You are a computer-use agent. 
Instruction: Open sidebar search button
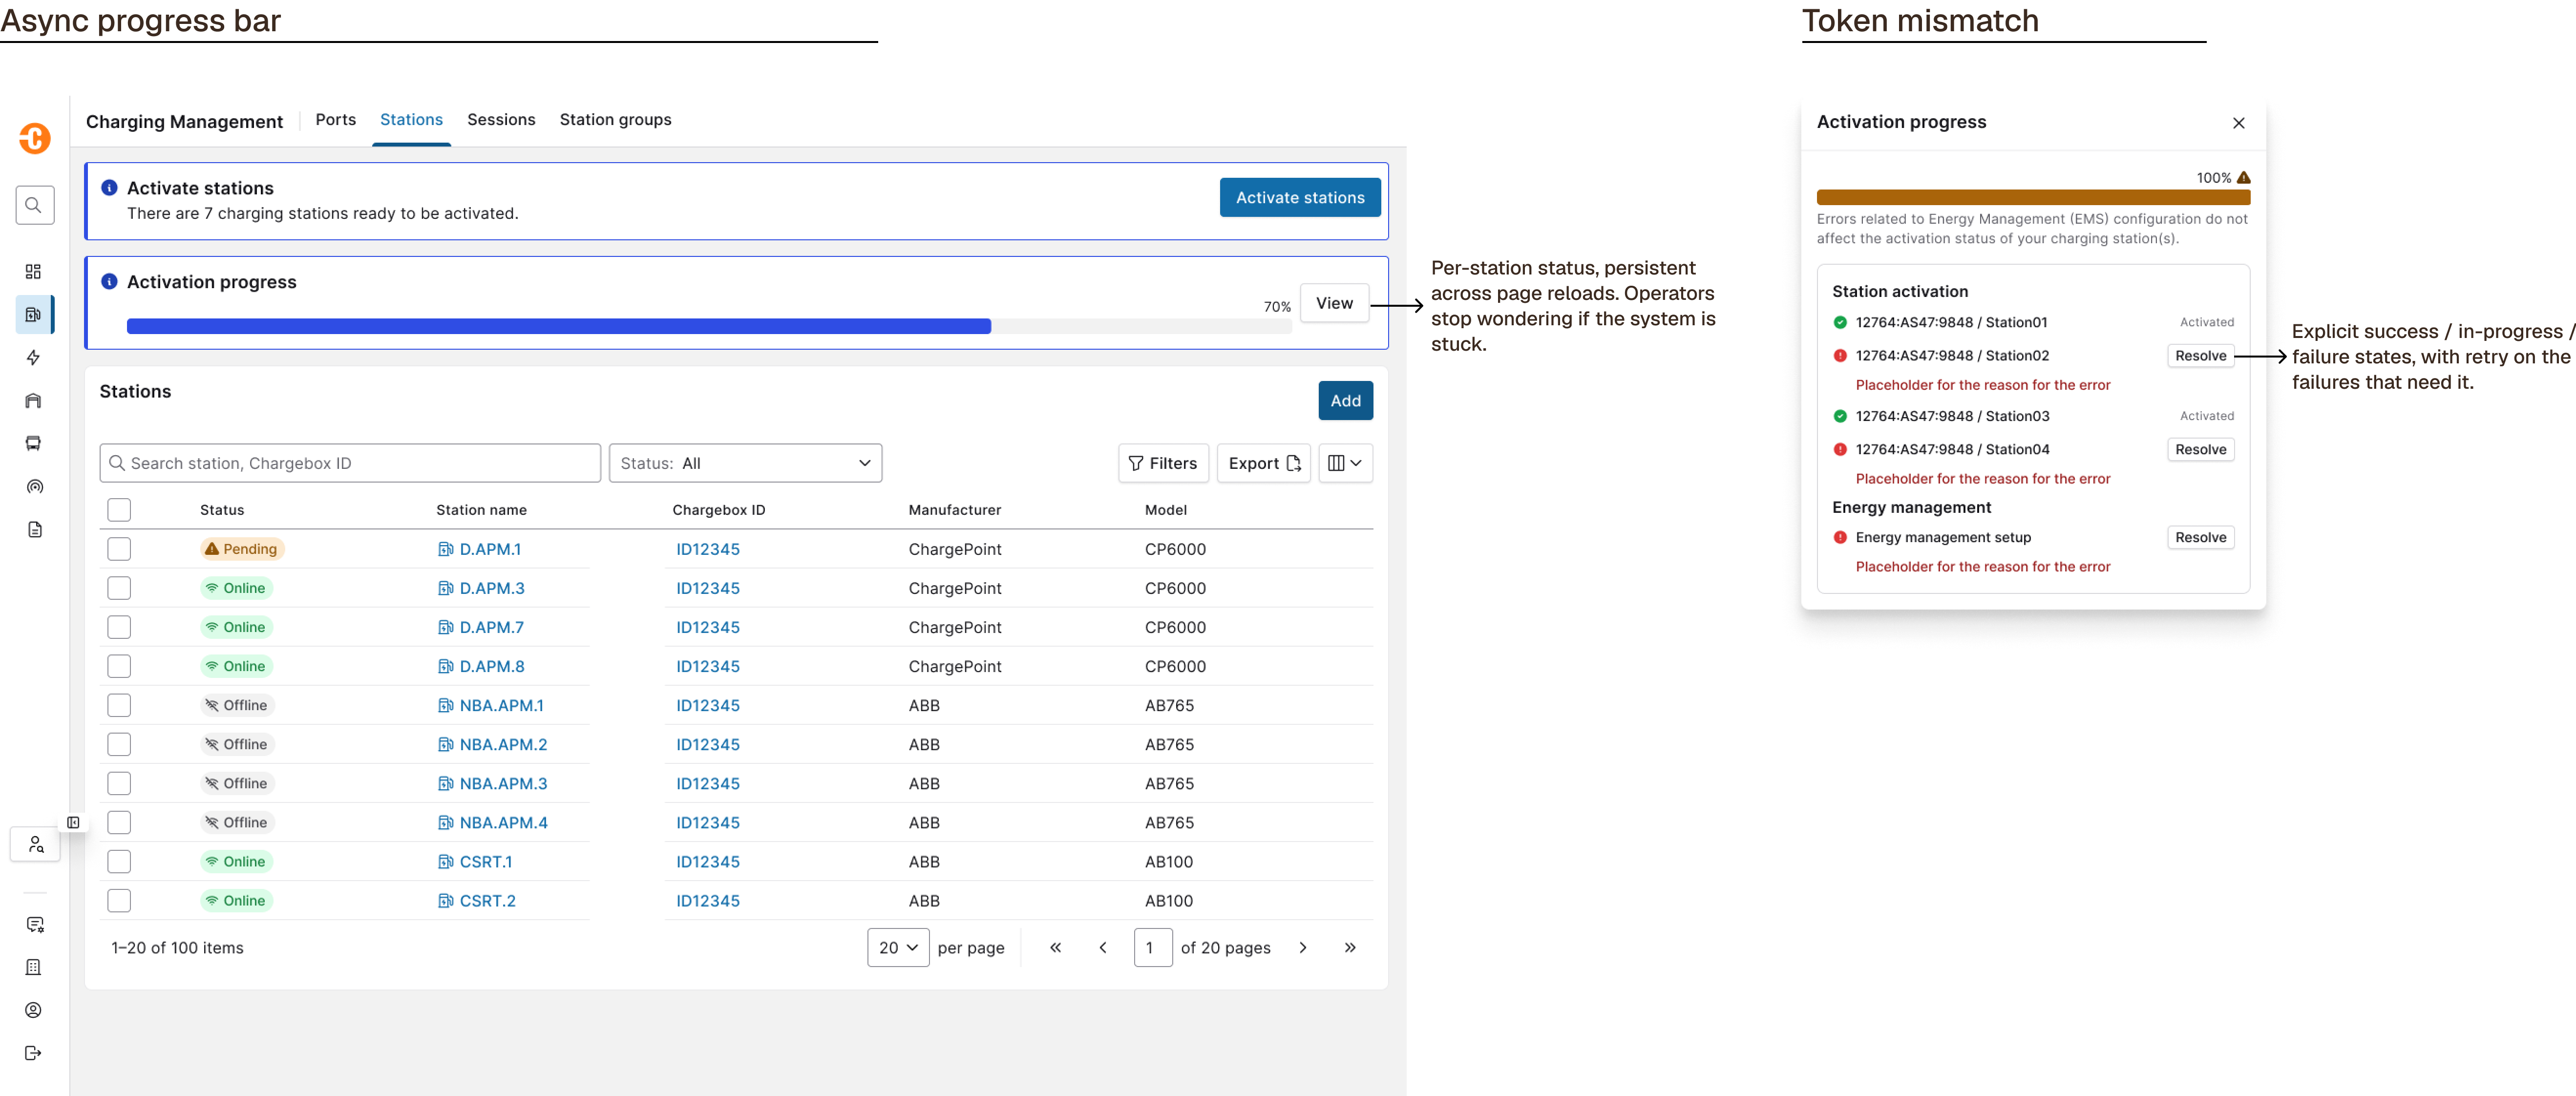[x=34, y=205]
